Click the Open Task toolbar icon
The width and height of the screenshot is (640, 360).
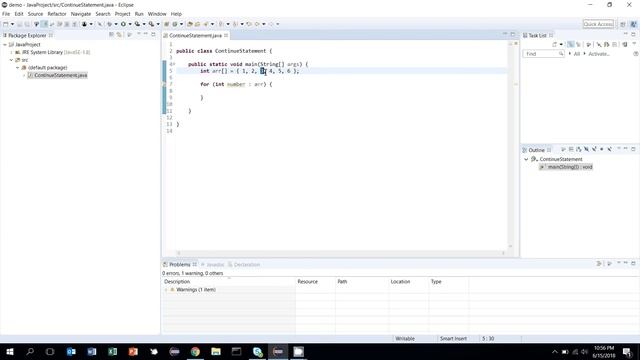[x=198, y=24]
